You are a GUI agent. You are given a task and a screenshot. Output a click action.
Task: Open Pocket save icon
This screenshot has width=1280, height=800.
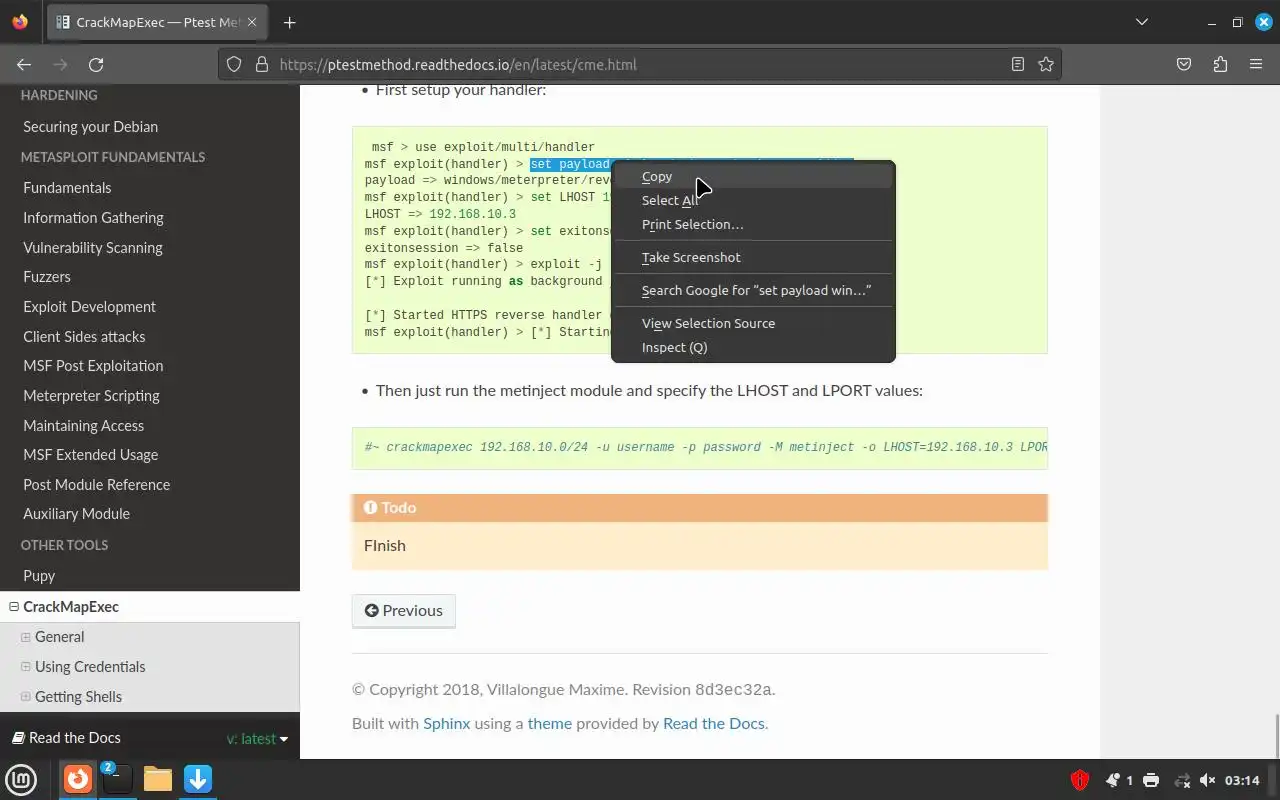[1184, 64]
